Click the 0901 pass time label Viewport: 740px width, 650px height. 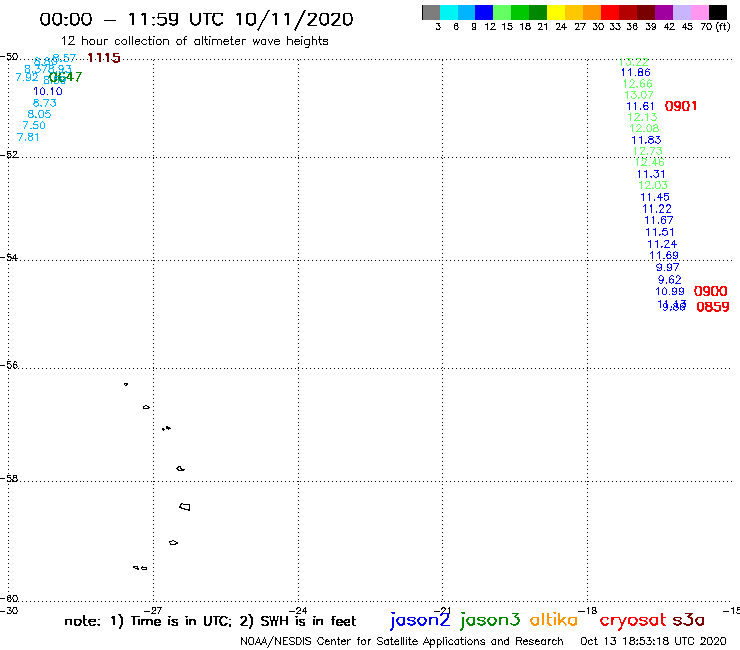click(681, 106)
